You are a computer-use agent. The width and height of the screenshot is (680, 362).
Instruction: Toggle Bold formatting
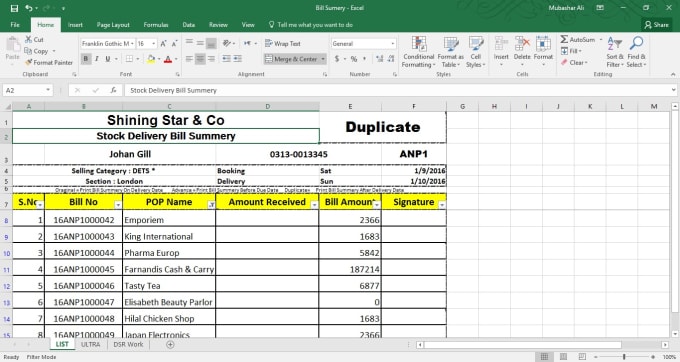point(86,59)
